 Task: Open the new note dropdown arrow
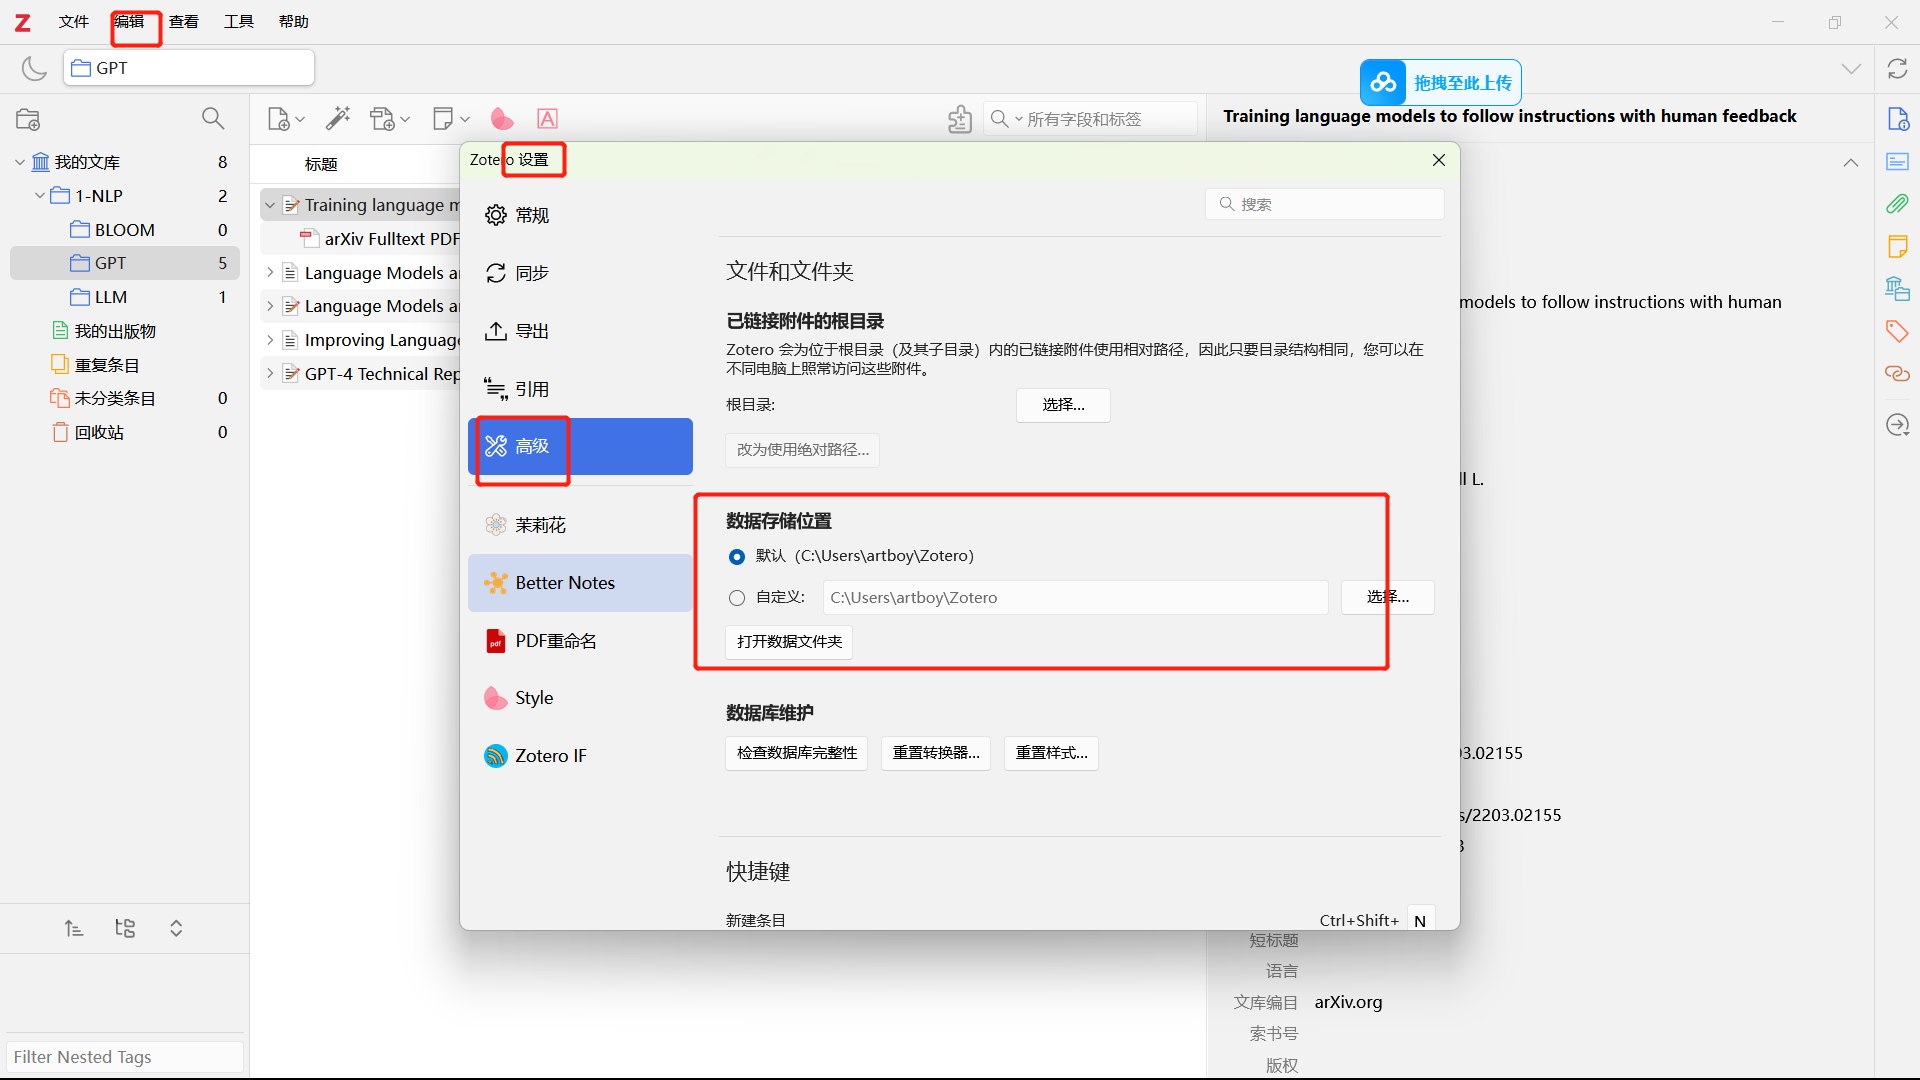[x=465, y=120]
